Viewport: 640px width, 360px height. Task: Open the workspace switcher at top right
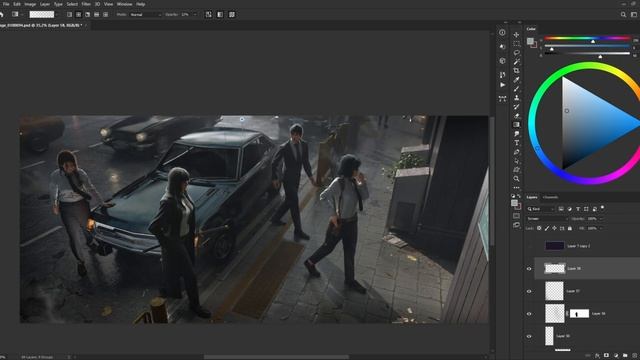click(634, 15)
